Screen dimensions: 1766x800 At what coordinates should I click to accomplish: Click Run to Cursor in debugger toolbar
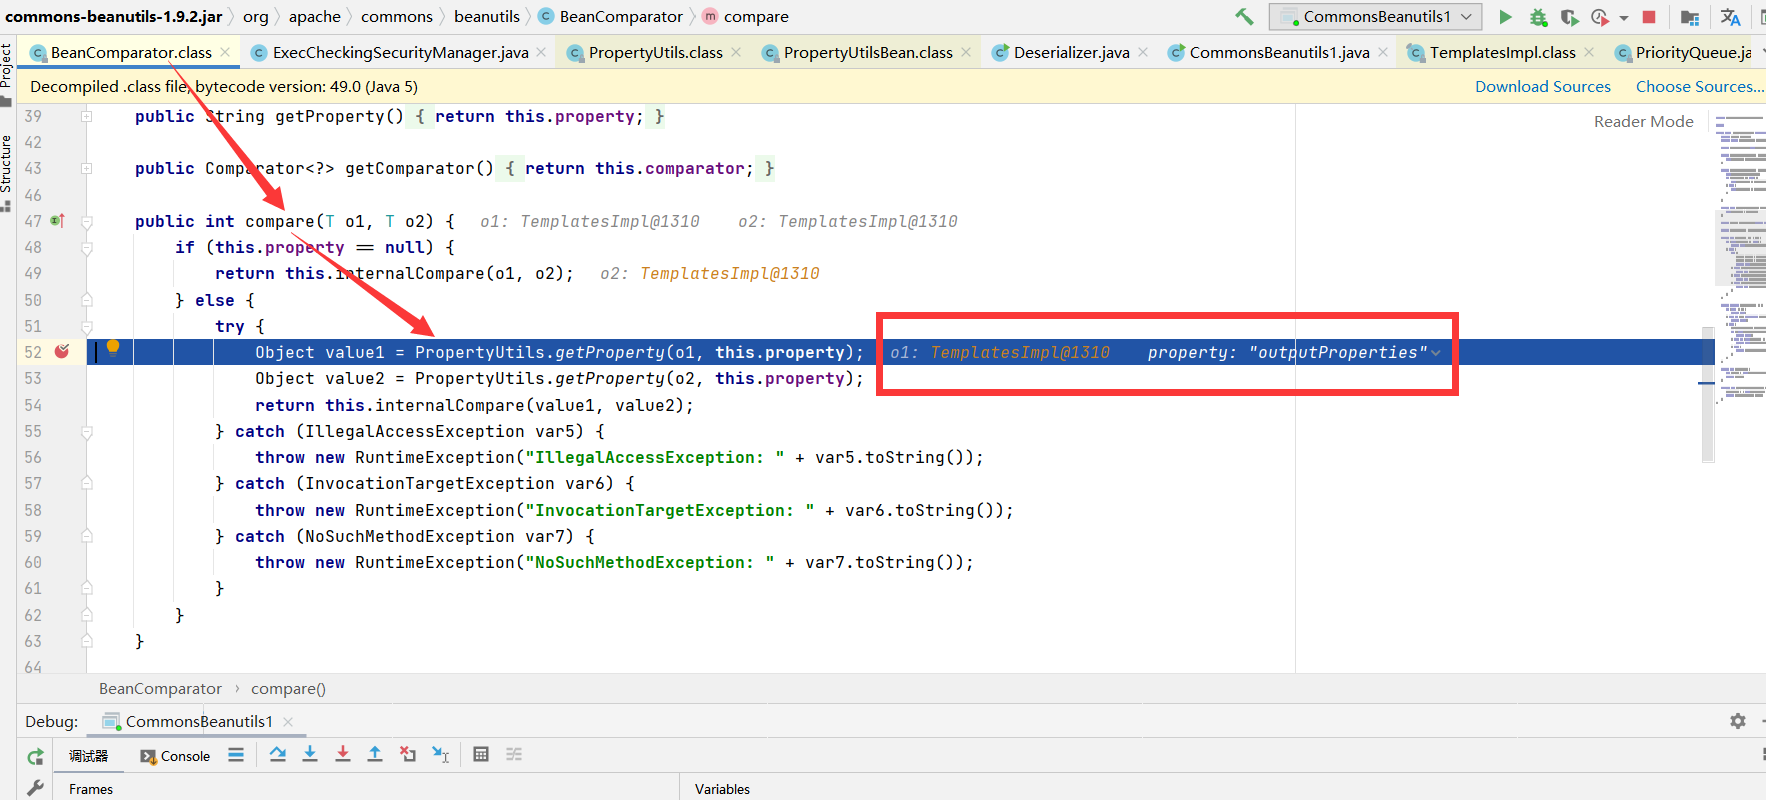pos(441,754)
